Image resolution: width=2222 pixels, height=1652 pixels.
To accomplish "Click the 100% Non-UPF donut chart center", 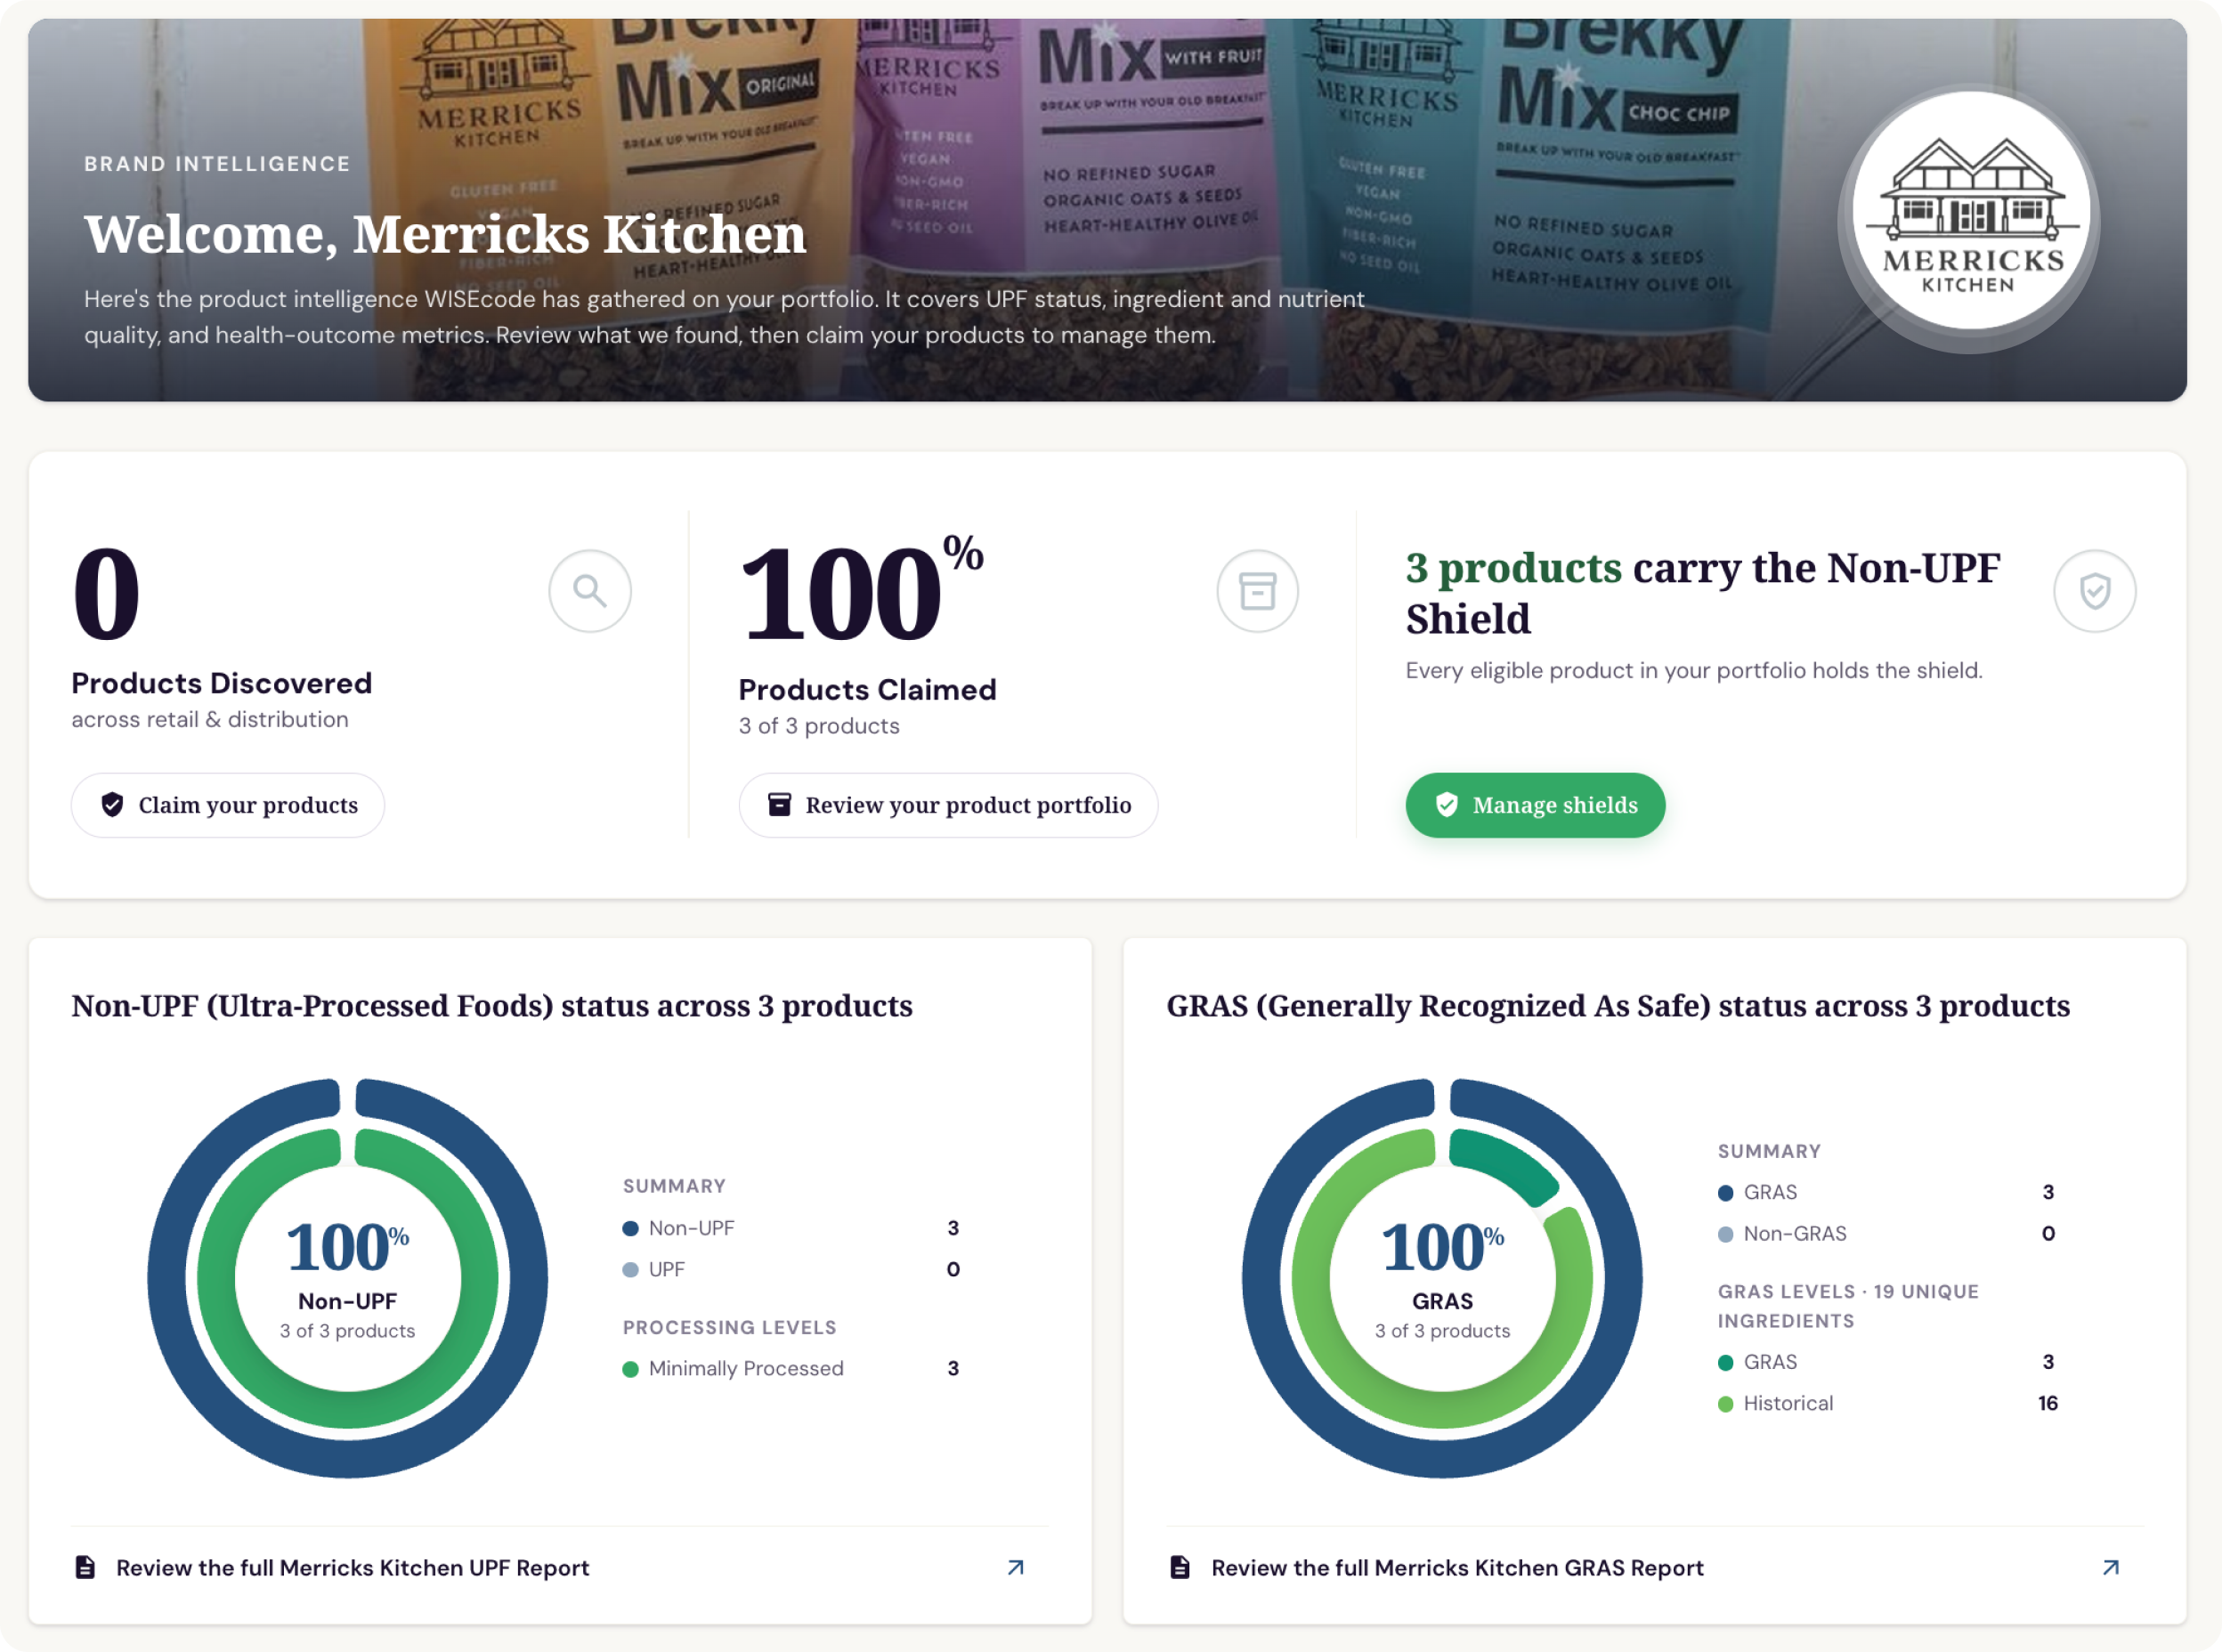I will coord(348,1278).
